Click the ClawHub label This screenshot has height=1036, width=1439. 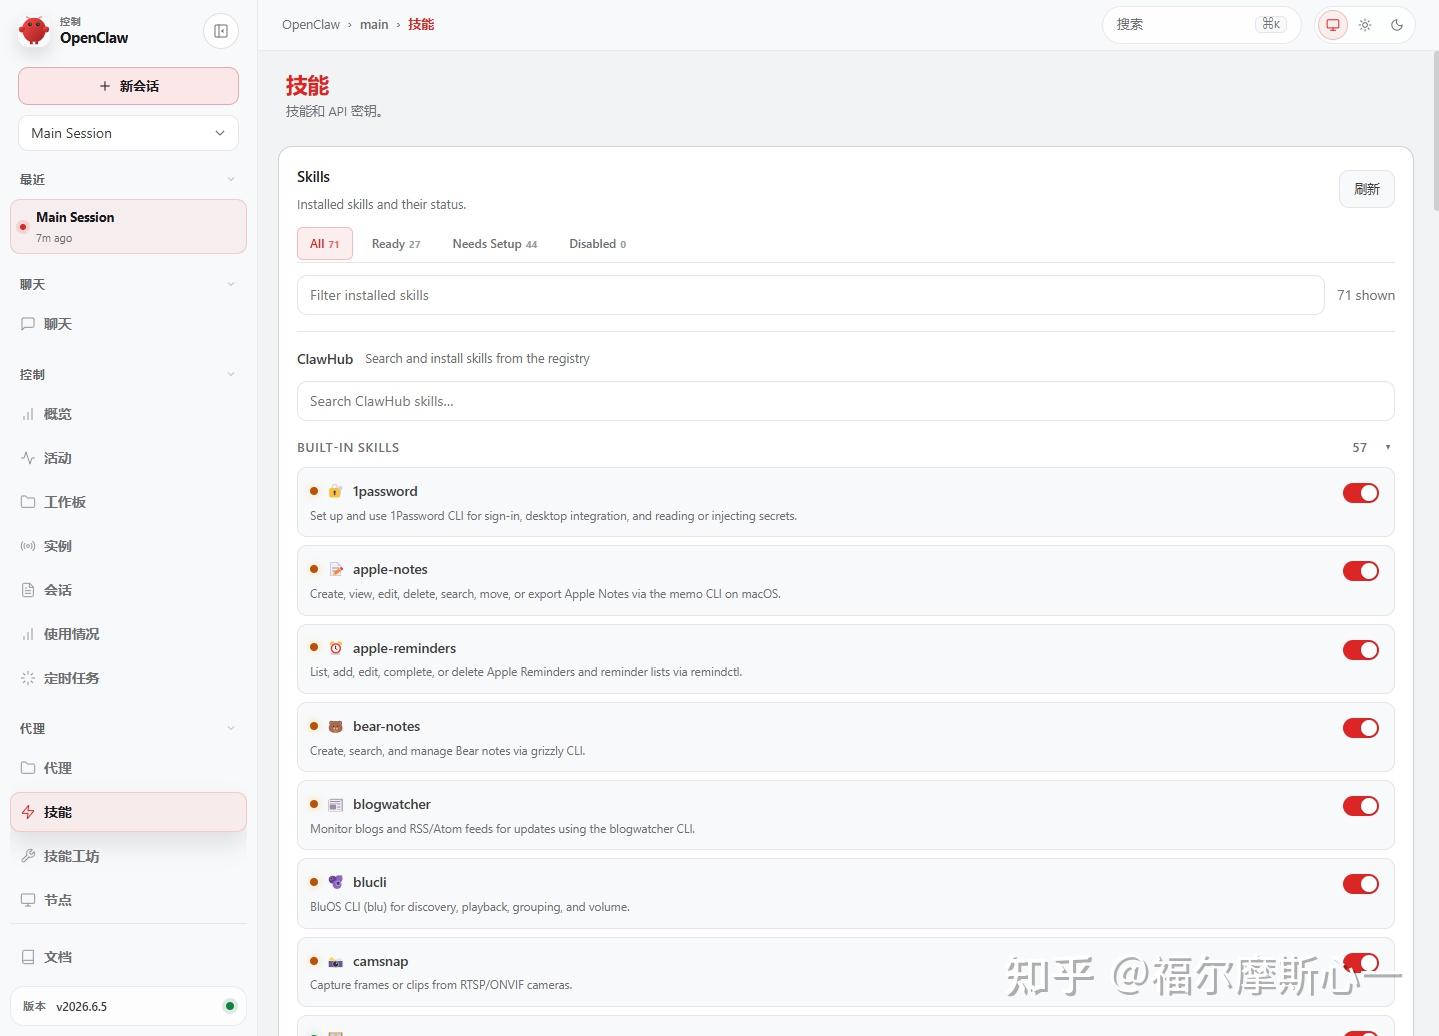[325, 359]
